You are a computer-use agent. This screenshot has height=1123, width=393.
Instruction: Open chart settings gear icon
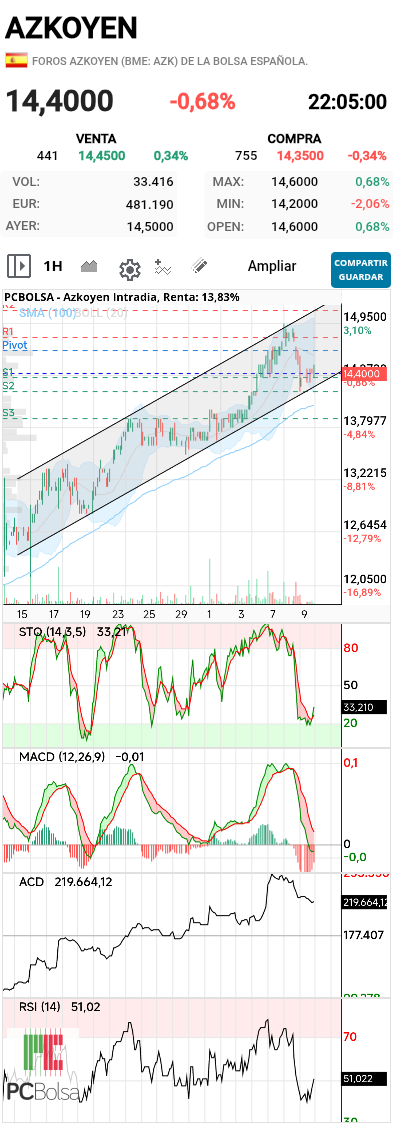click(129, 269)
